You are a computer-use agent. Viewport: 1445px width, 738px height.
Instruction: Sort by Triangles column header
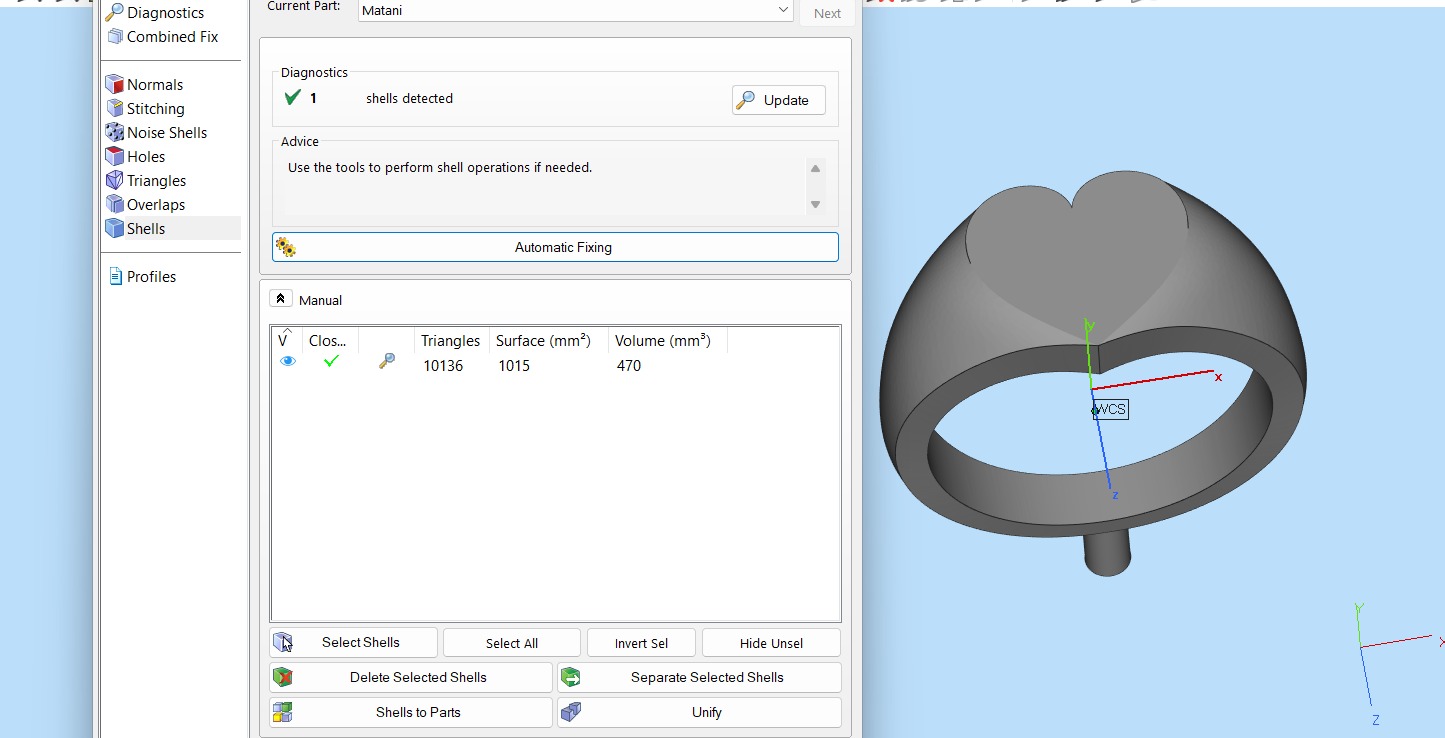click(450, 341)
